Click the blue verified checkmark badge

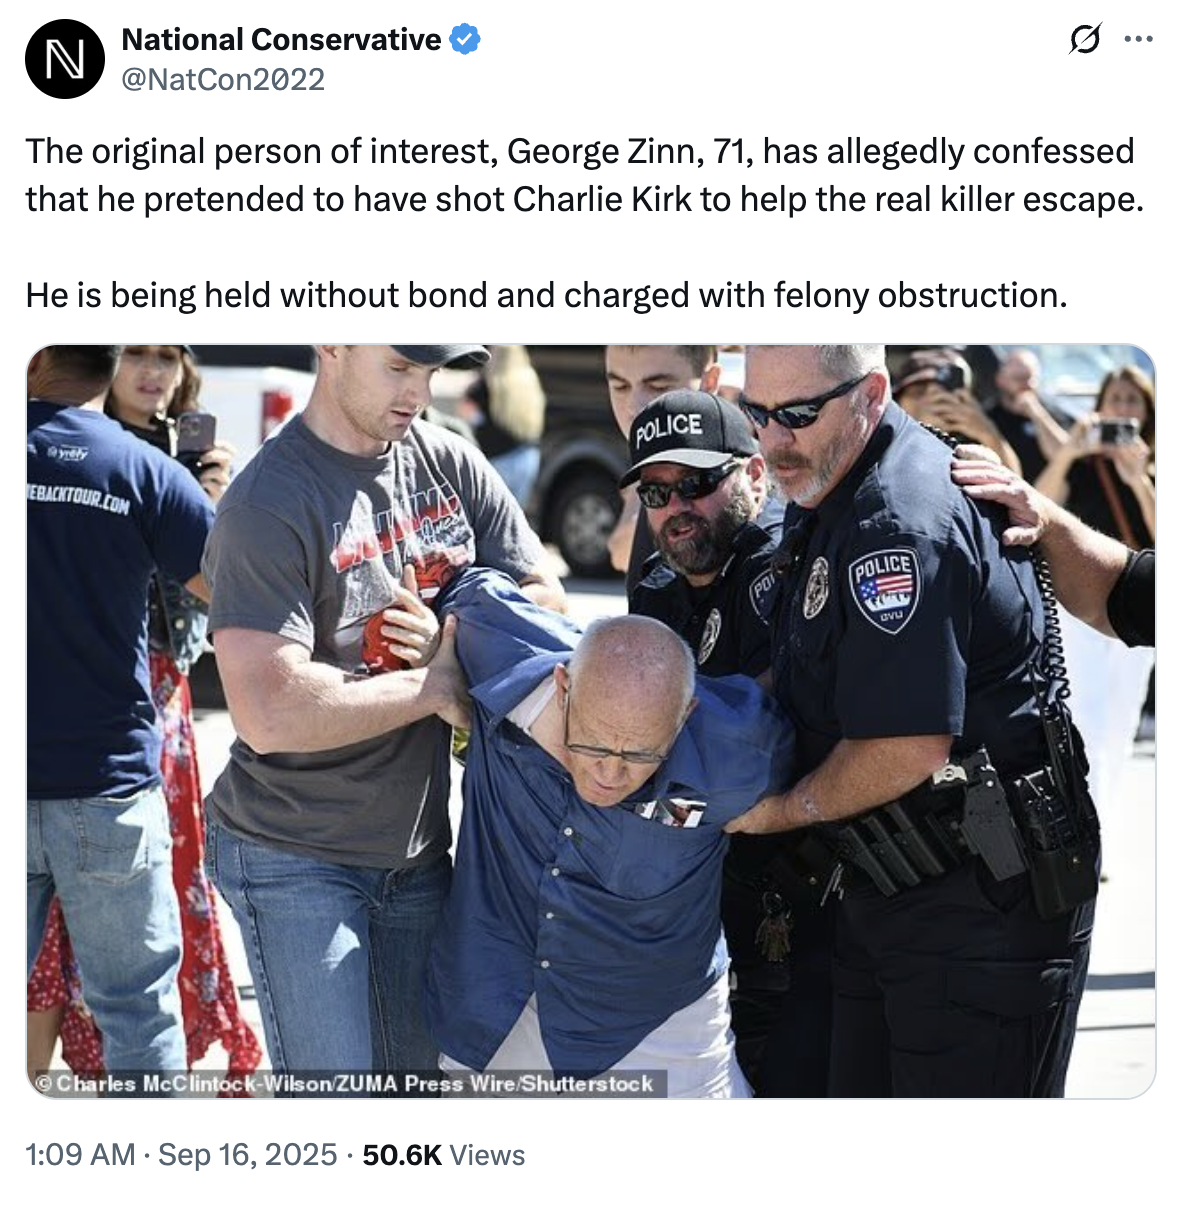pos(465,40)
